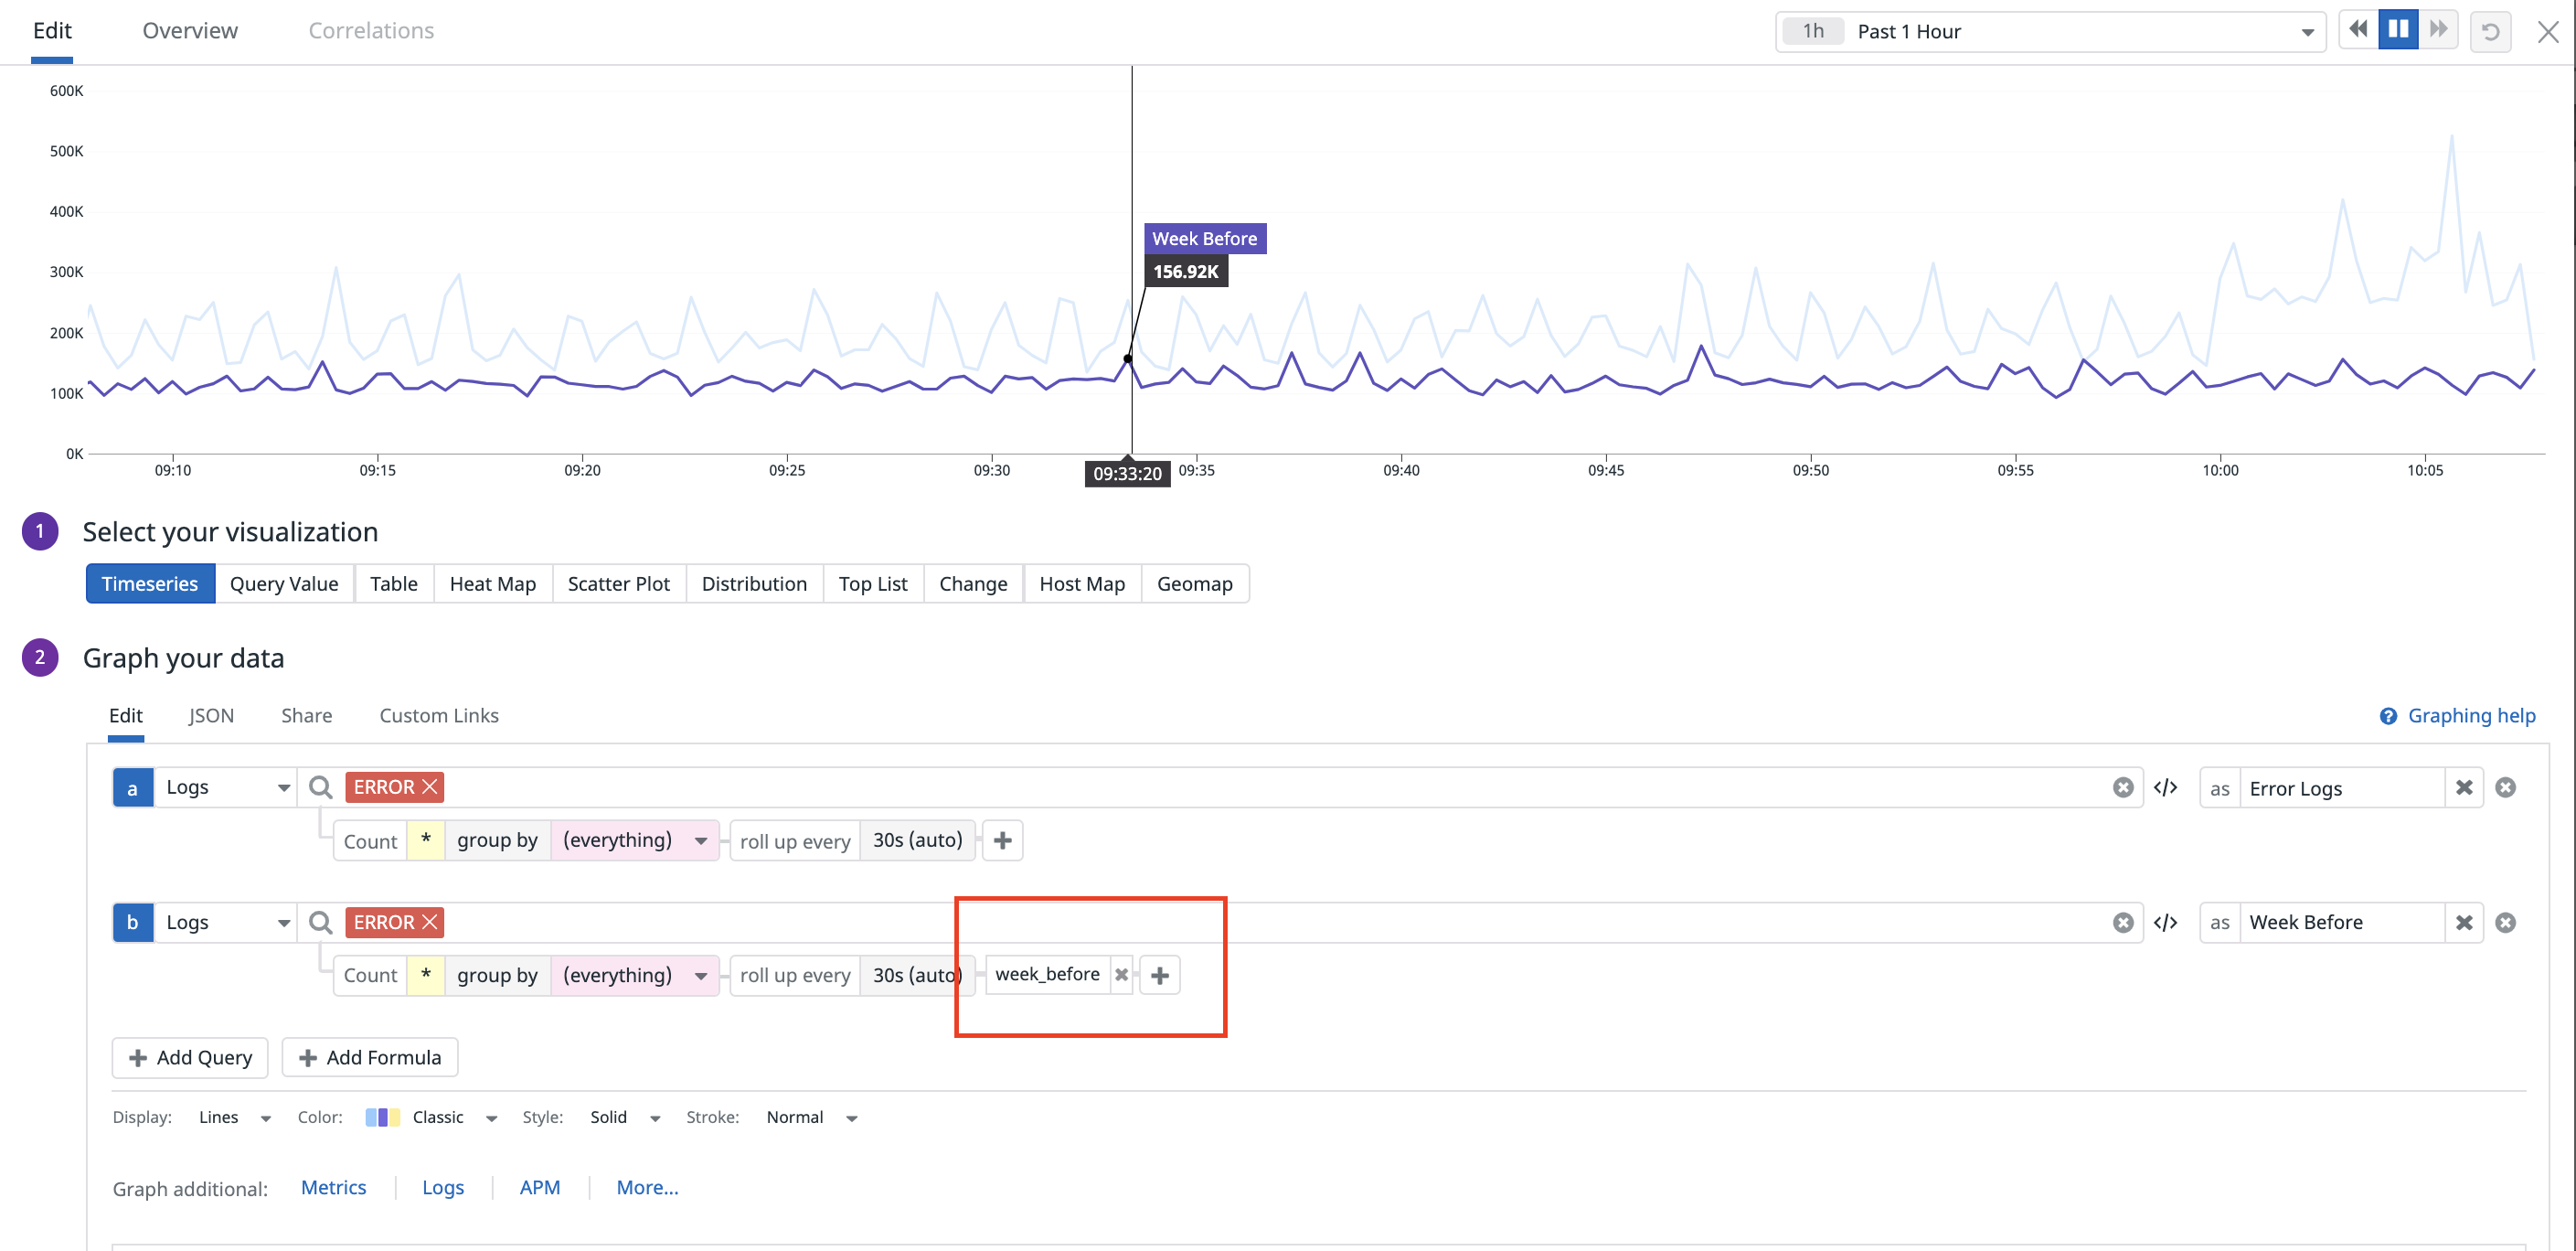The height and width of the screenshot is (1251, 2576).
Task: Clear the Error Logs alias
Action: pos(2464,787)
